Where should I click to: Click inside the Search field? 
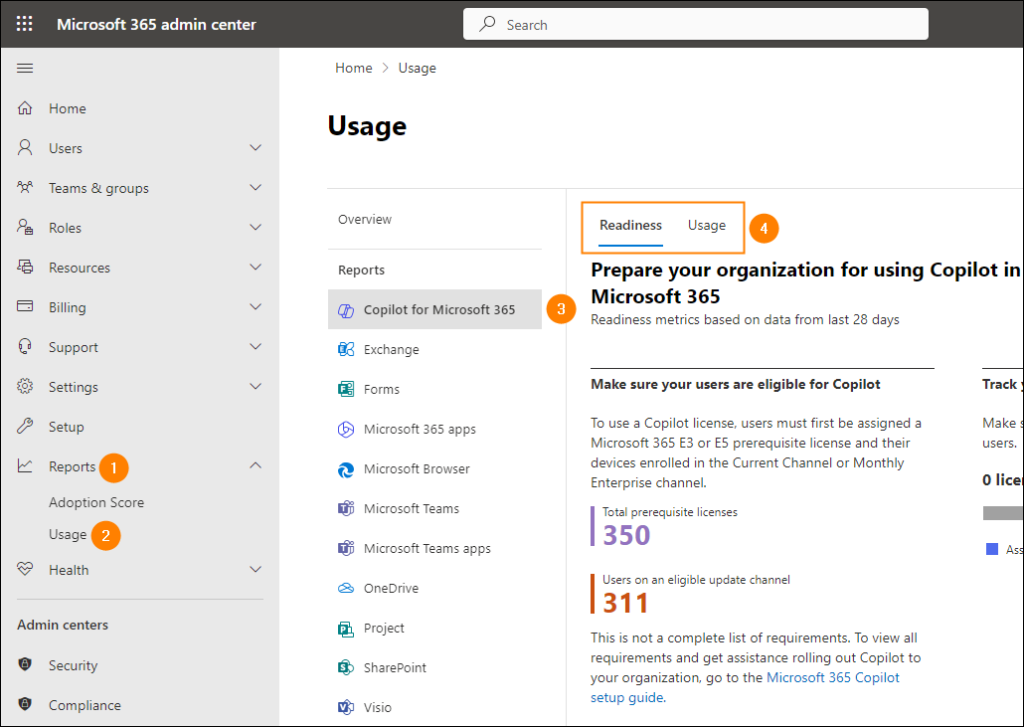695,23
